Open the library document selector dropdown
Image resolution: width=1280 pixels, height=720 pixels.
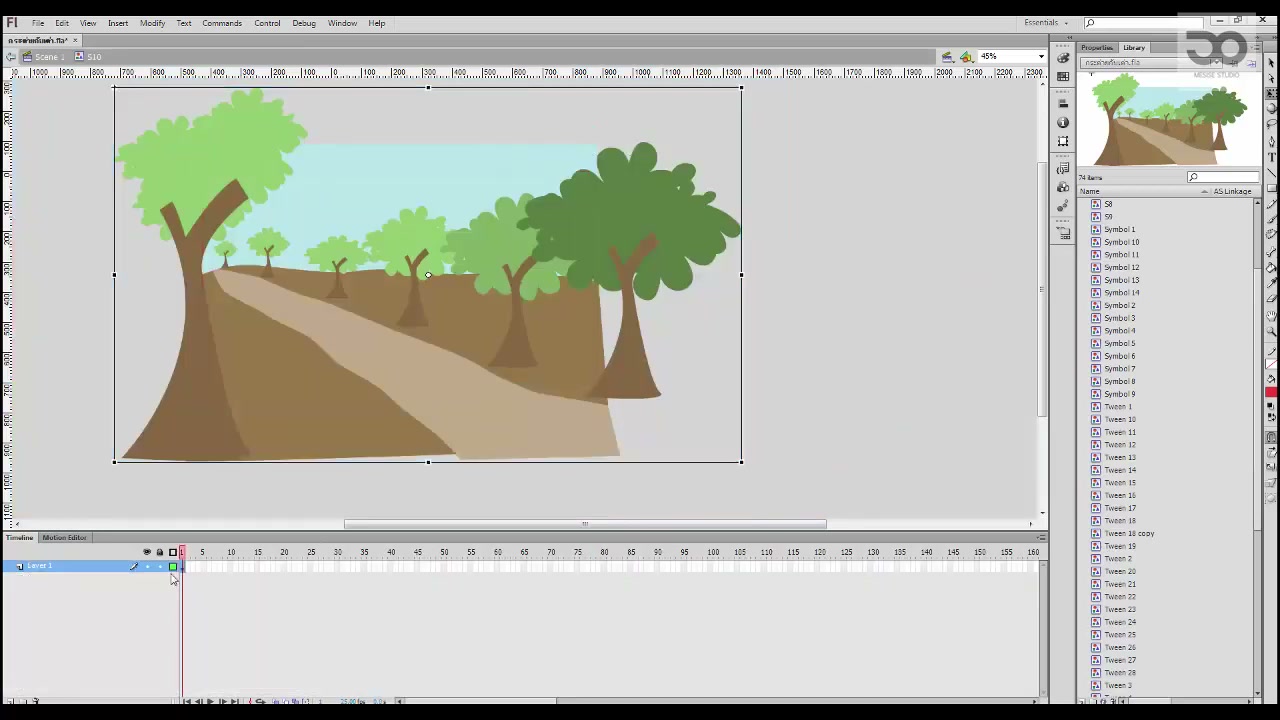click(1151, 63)
